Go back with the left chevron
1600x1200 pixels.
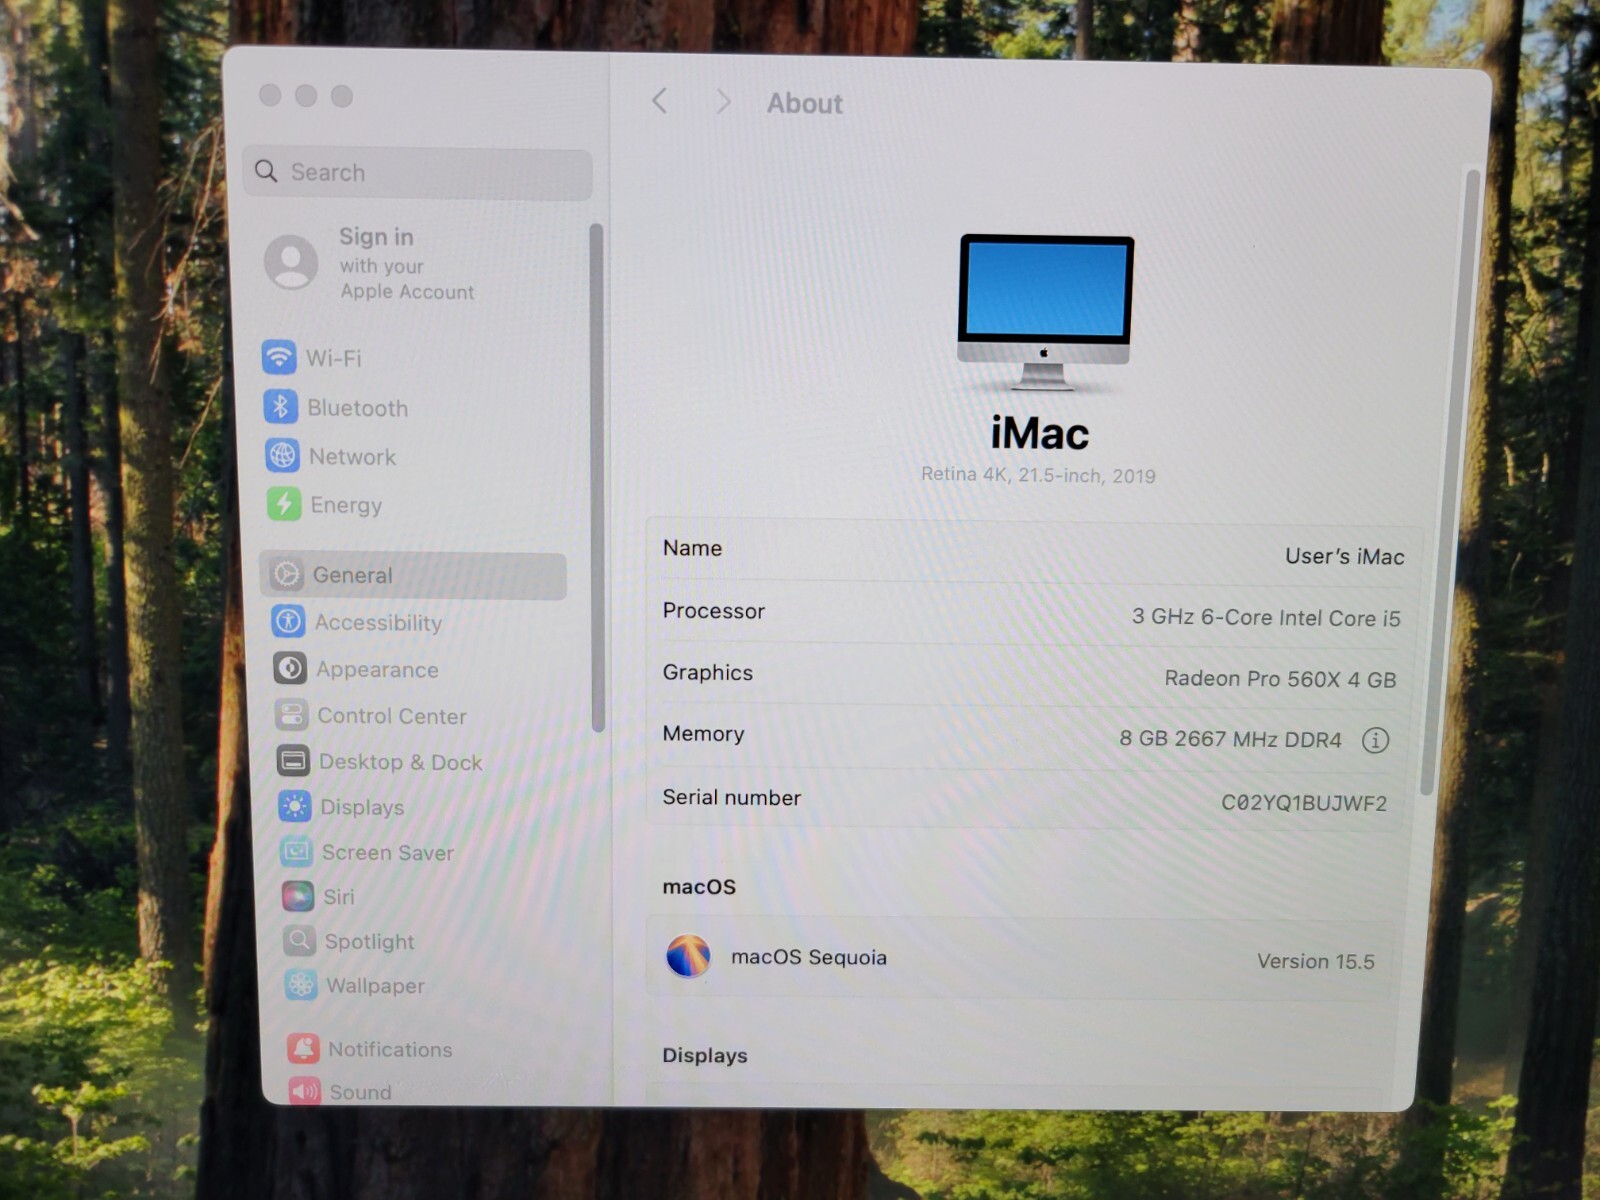[659, 100]
